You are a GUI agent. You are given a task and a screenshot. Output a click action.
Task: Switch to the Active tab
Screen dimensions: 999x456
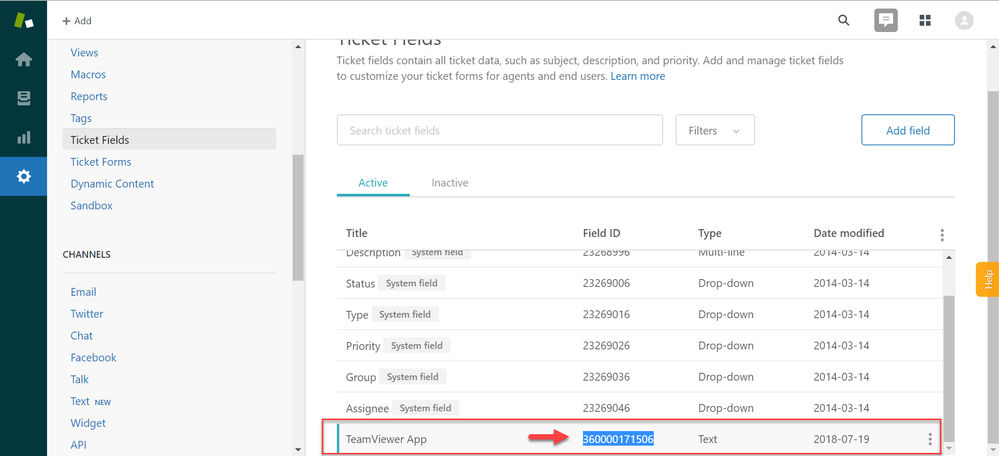pos(373,183)
